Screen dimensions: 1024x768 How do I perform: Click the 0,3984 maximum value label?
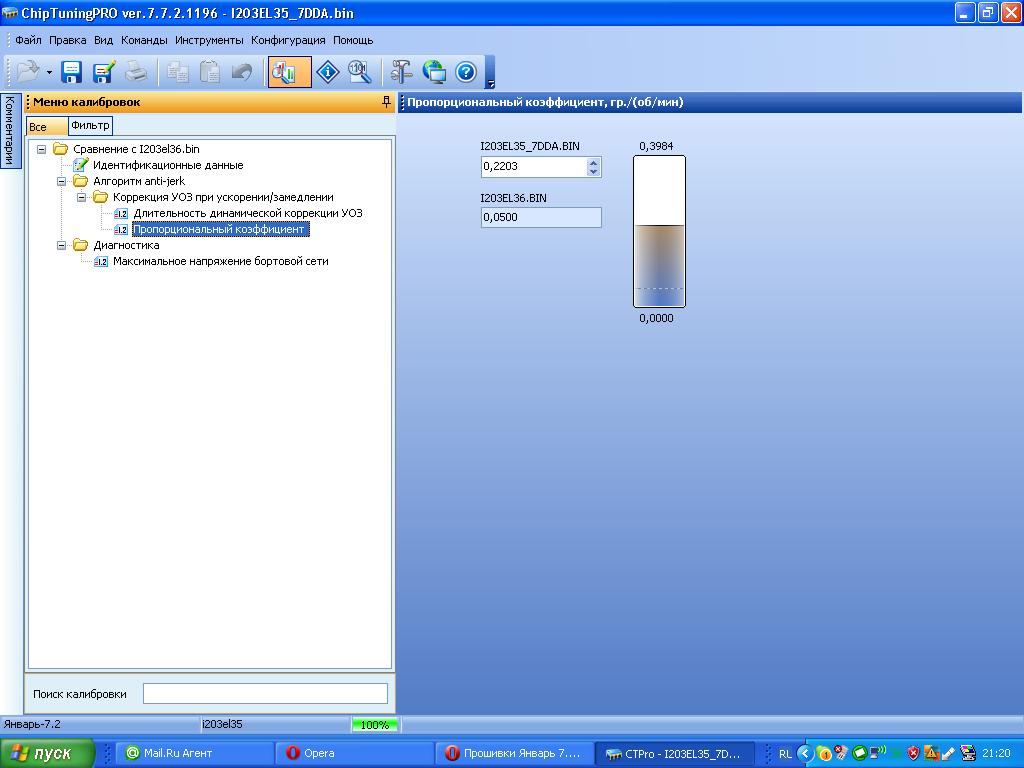[x=656, y=146]
